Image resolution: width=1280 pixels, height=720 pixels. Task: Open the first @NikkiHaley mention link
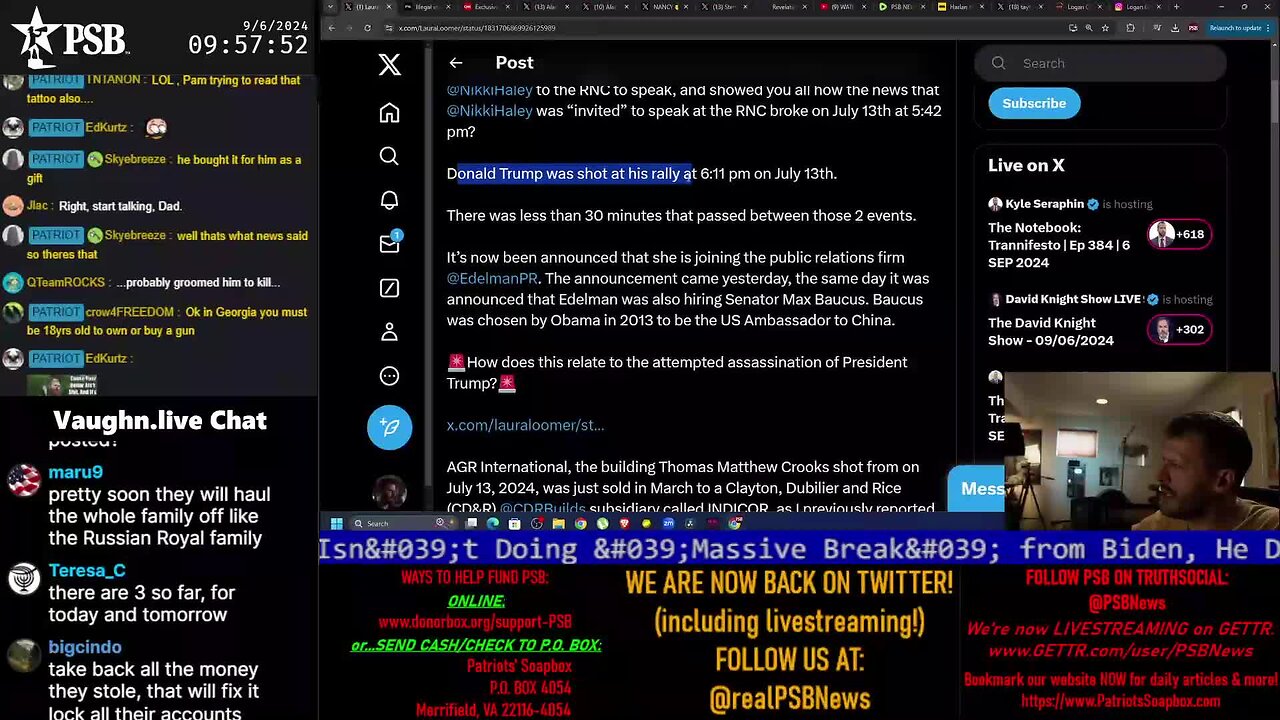pyautogui.click(x=489, y=90)
